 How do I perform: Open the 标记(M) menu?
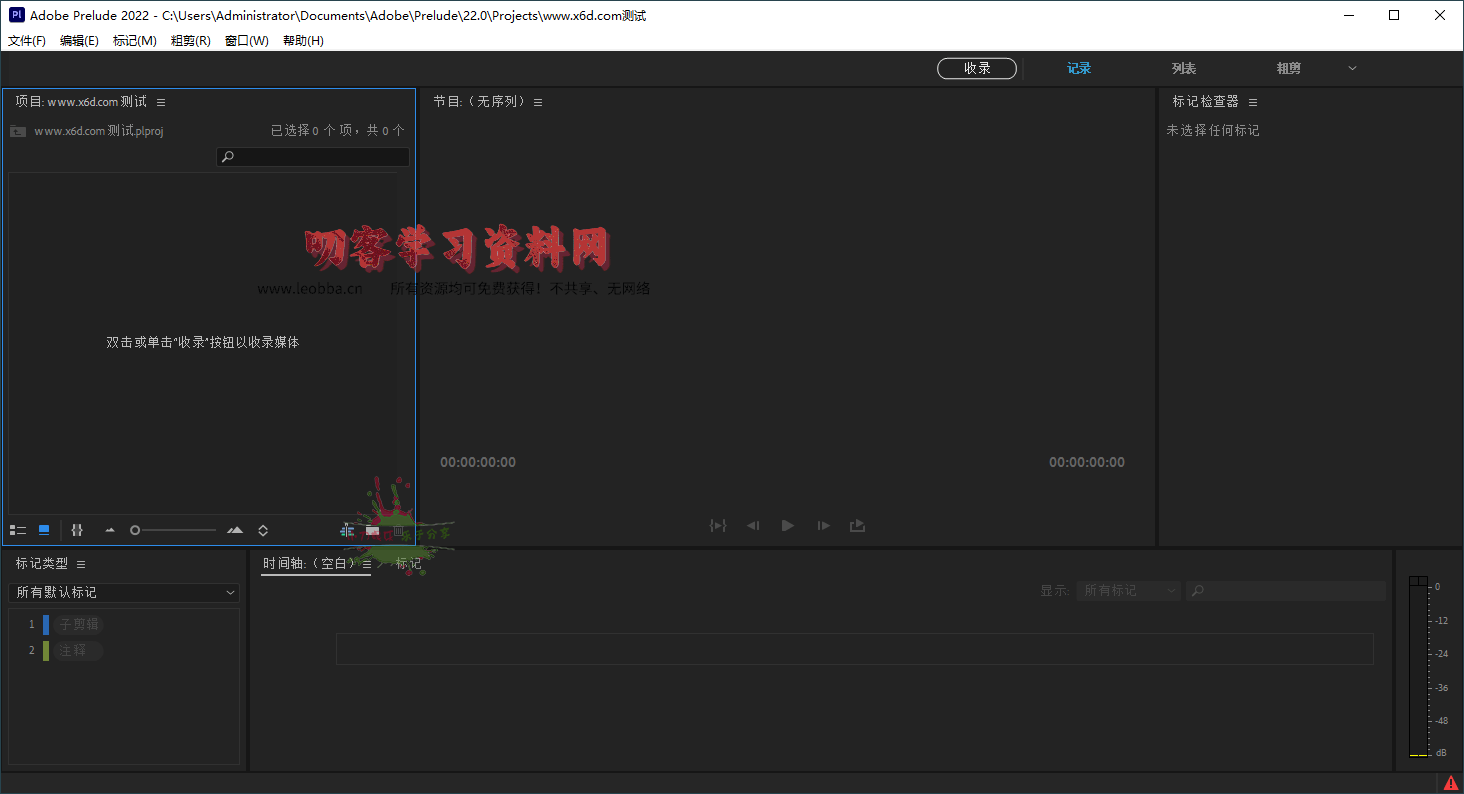click(x=134, y=41)
